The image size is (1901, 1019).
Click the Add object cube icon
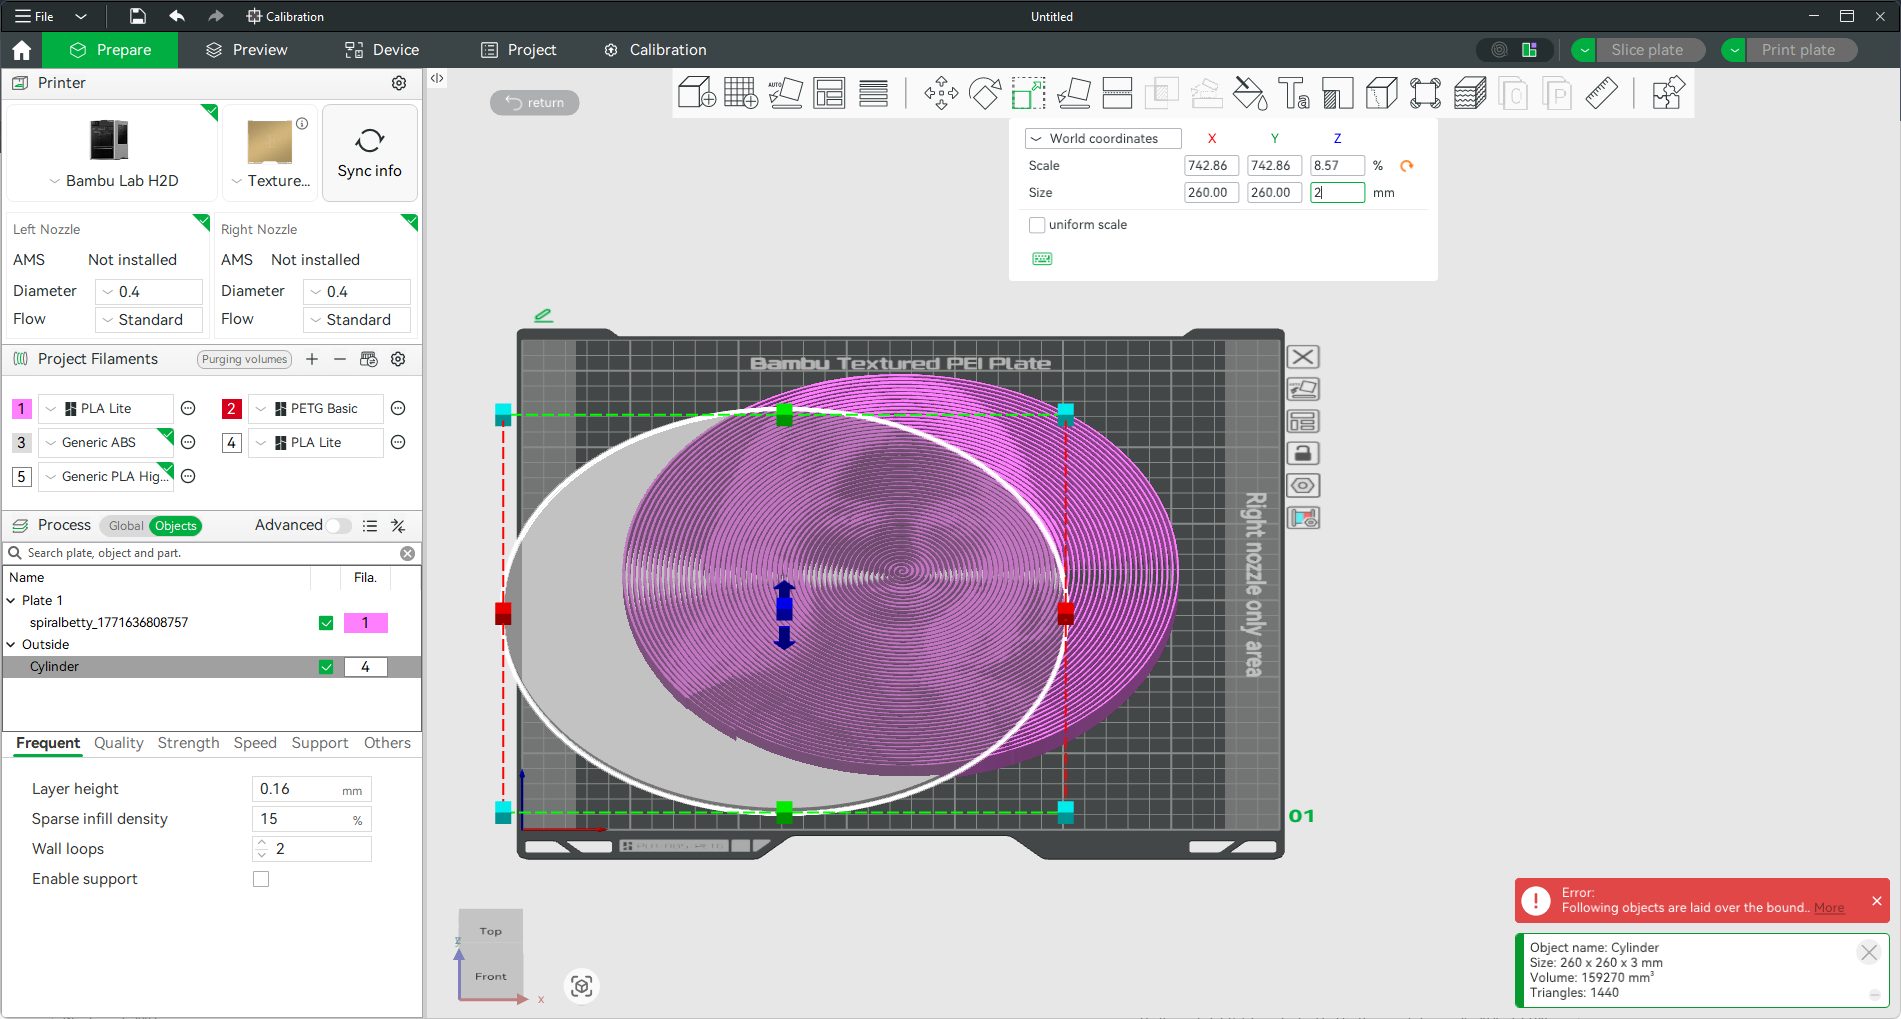696,93
